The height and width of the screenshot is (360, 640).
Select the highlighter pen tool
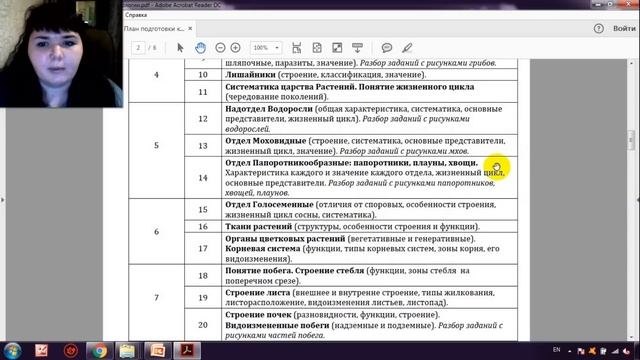pos(407,48)
